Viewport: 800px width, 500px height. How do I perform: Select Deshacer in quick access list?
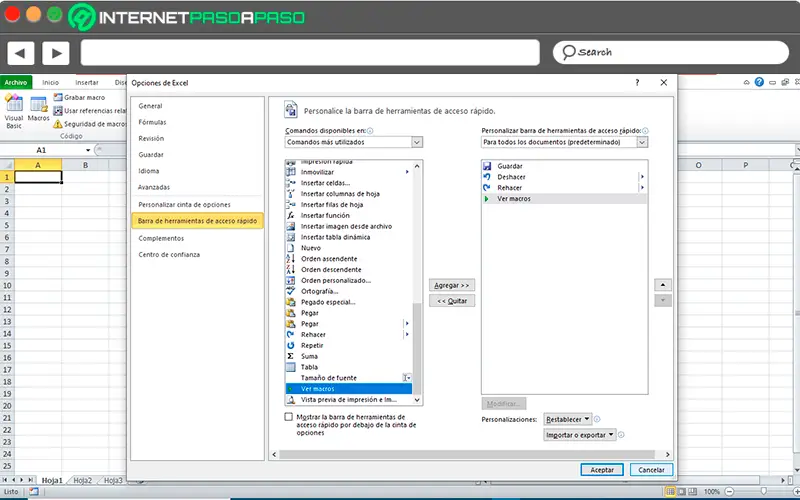(x=564, y=177)
